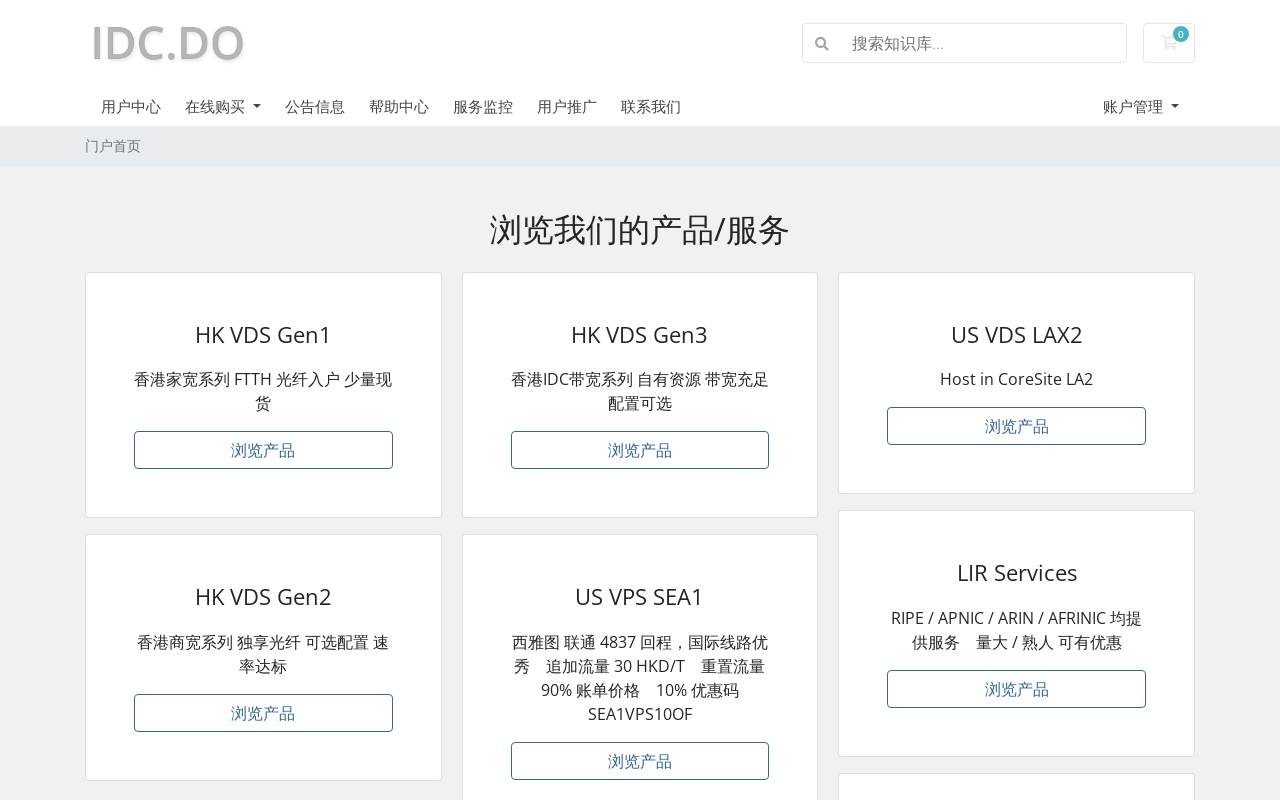Open 用户推广 page
The image size is (1280, 800).
[567, 107]
